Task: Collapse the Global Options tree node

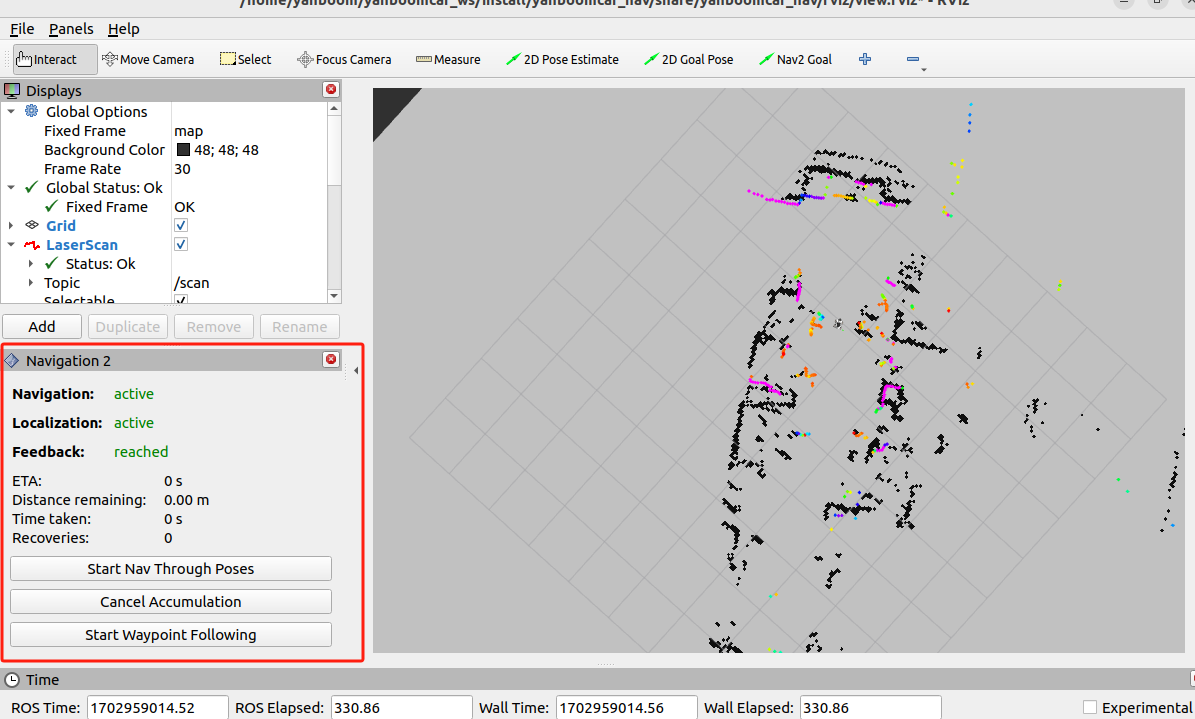Action: tap(11, 111)
